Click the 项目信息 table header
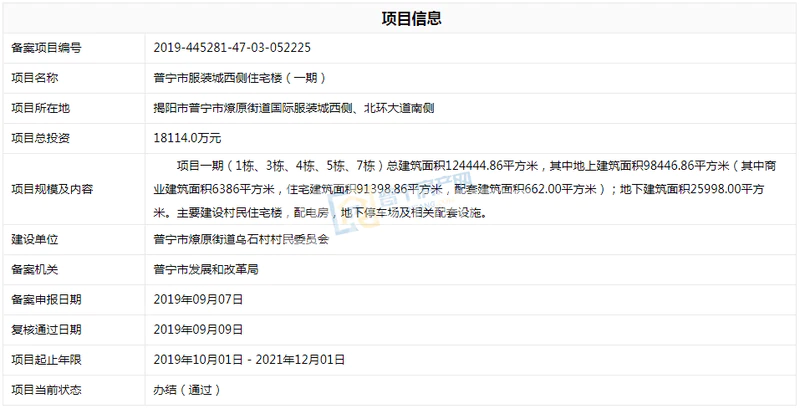 tap(411, 18)
